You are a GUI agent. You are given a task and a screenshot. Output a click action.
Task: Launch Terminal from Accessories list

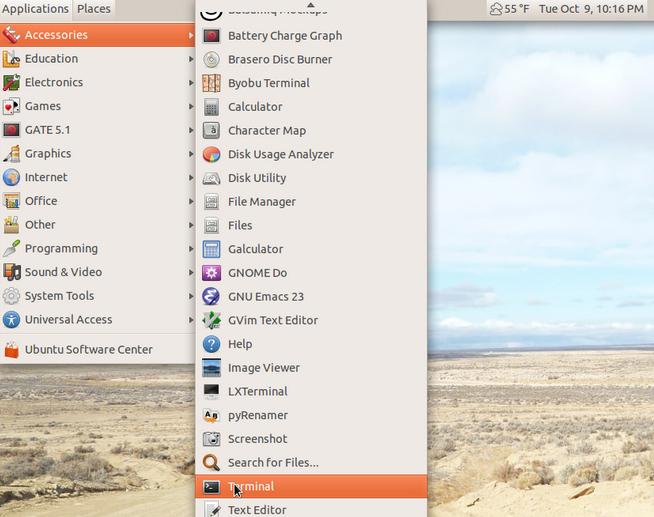(x=251, y=487)
